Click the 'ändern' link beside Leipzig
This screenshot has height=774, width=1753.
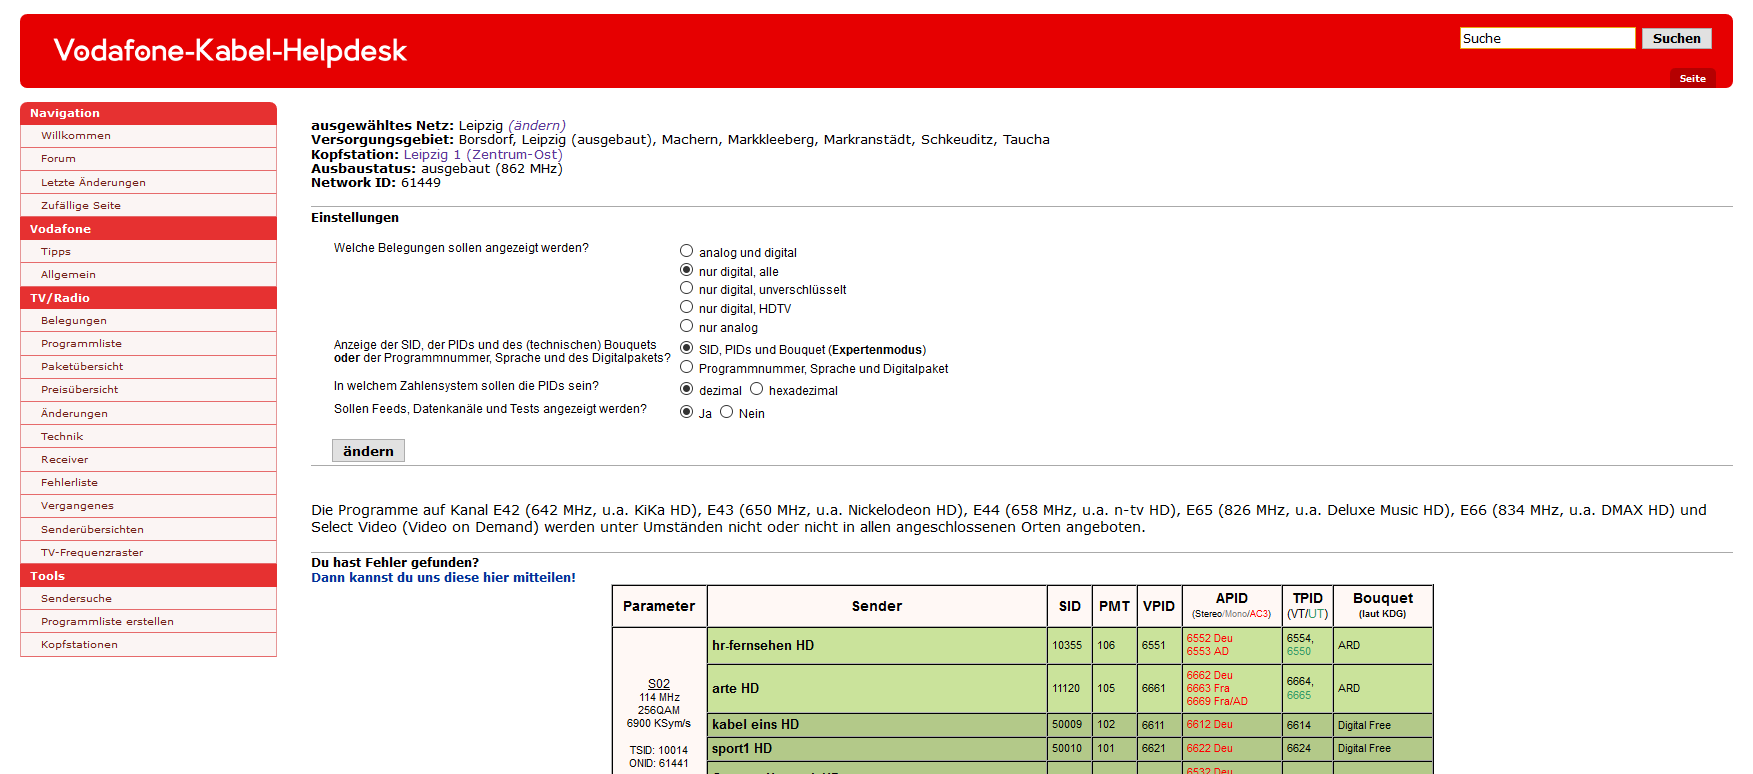[x=537, y=126]
